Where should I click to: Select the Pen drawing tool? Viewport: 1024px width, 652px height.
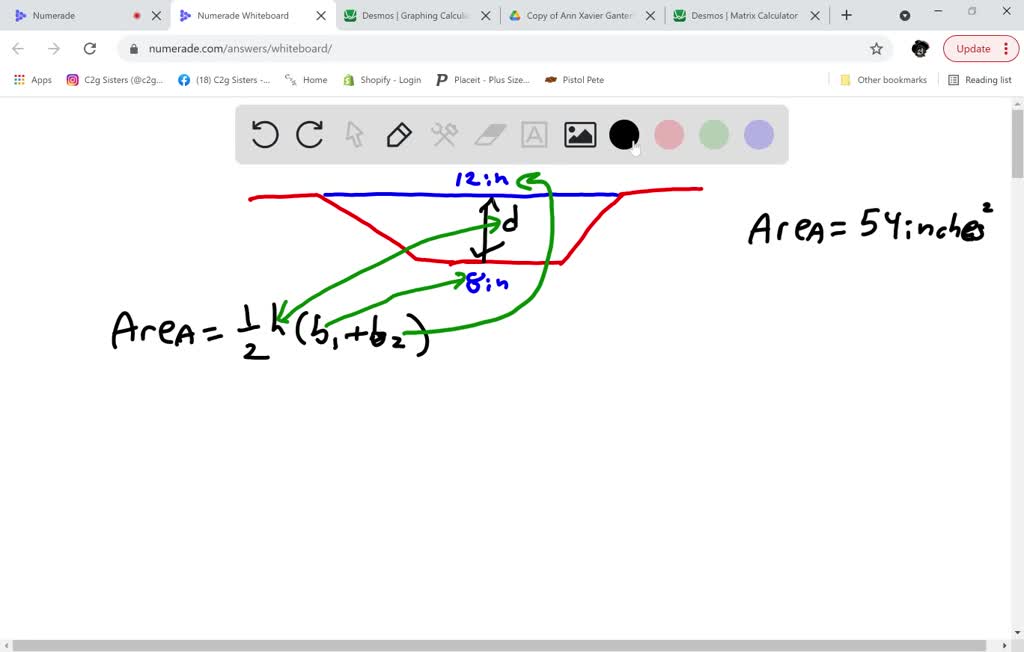point(399,134)
